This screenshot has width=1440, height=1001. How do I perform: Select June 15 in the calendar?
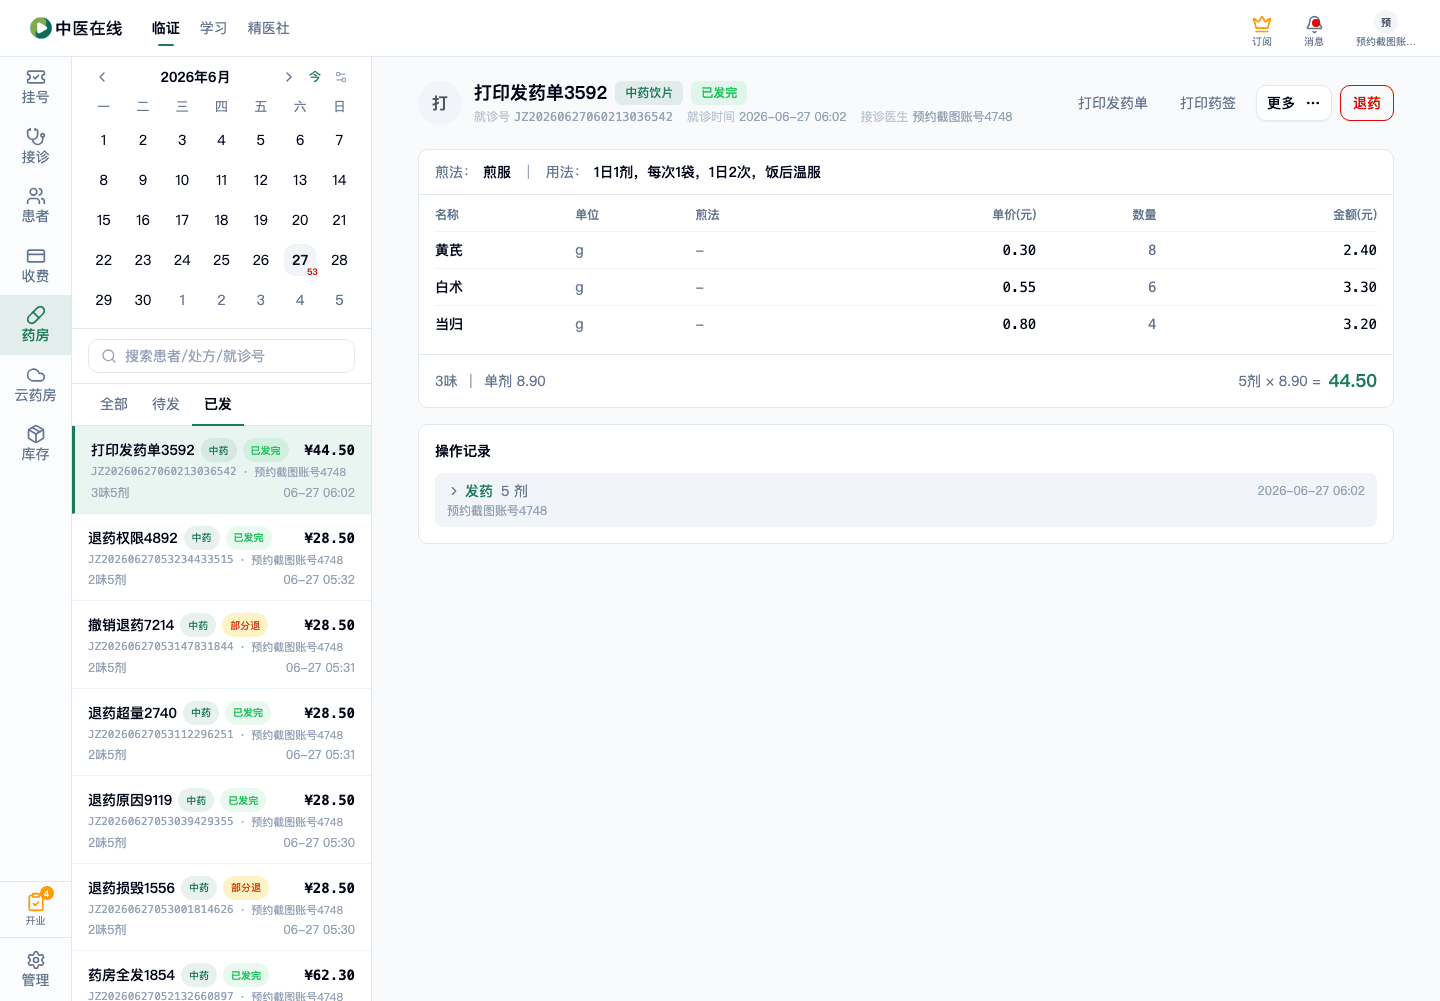104,220
